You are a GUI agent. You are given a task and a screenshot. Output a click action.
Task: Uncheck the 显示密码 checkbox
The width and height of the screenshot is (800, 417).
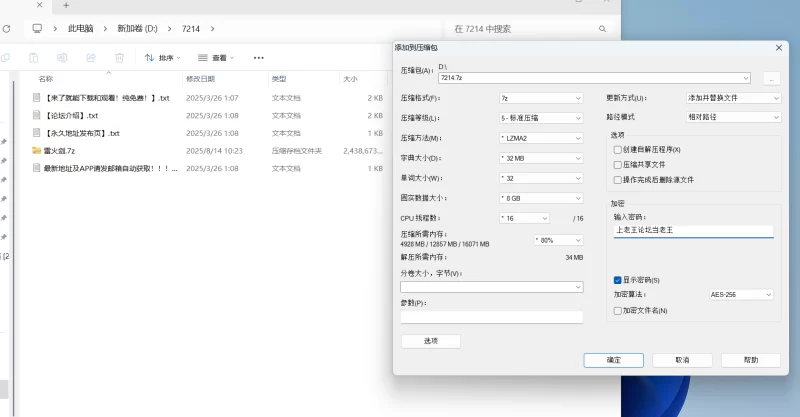[617, 280]
